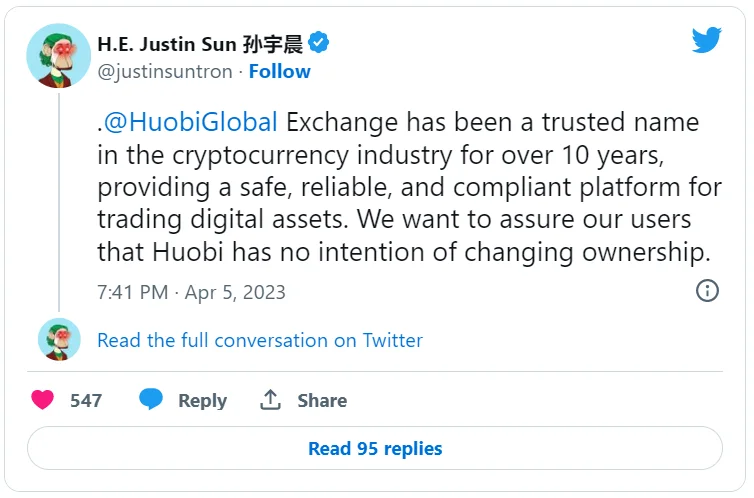
Task: Click the small avatar beside full conversation link
Action: pyautogui.click(x=58, y=340)
